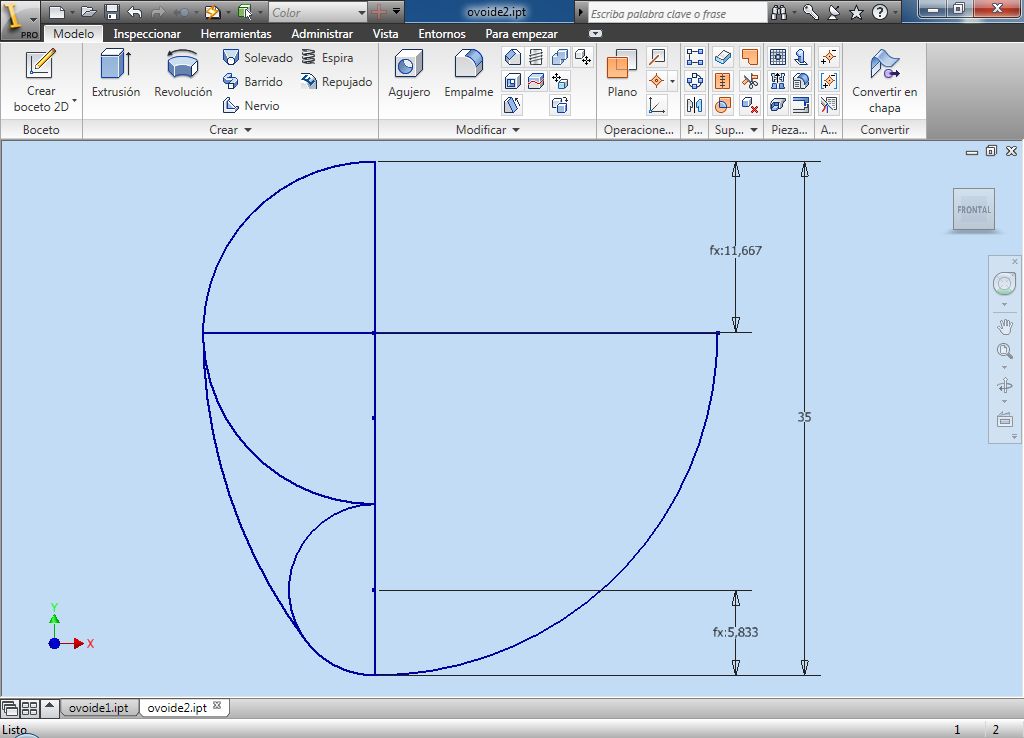Choose the Barrido sweep tool
1024x738 pixels.
tap(253, 82)
